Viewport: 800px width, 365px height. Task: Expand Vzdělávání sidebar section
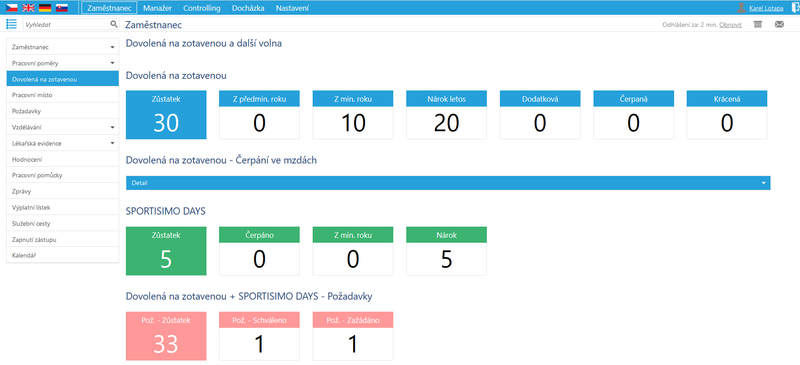click(x=62, y=127)
